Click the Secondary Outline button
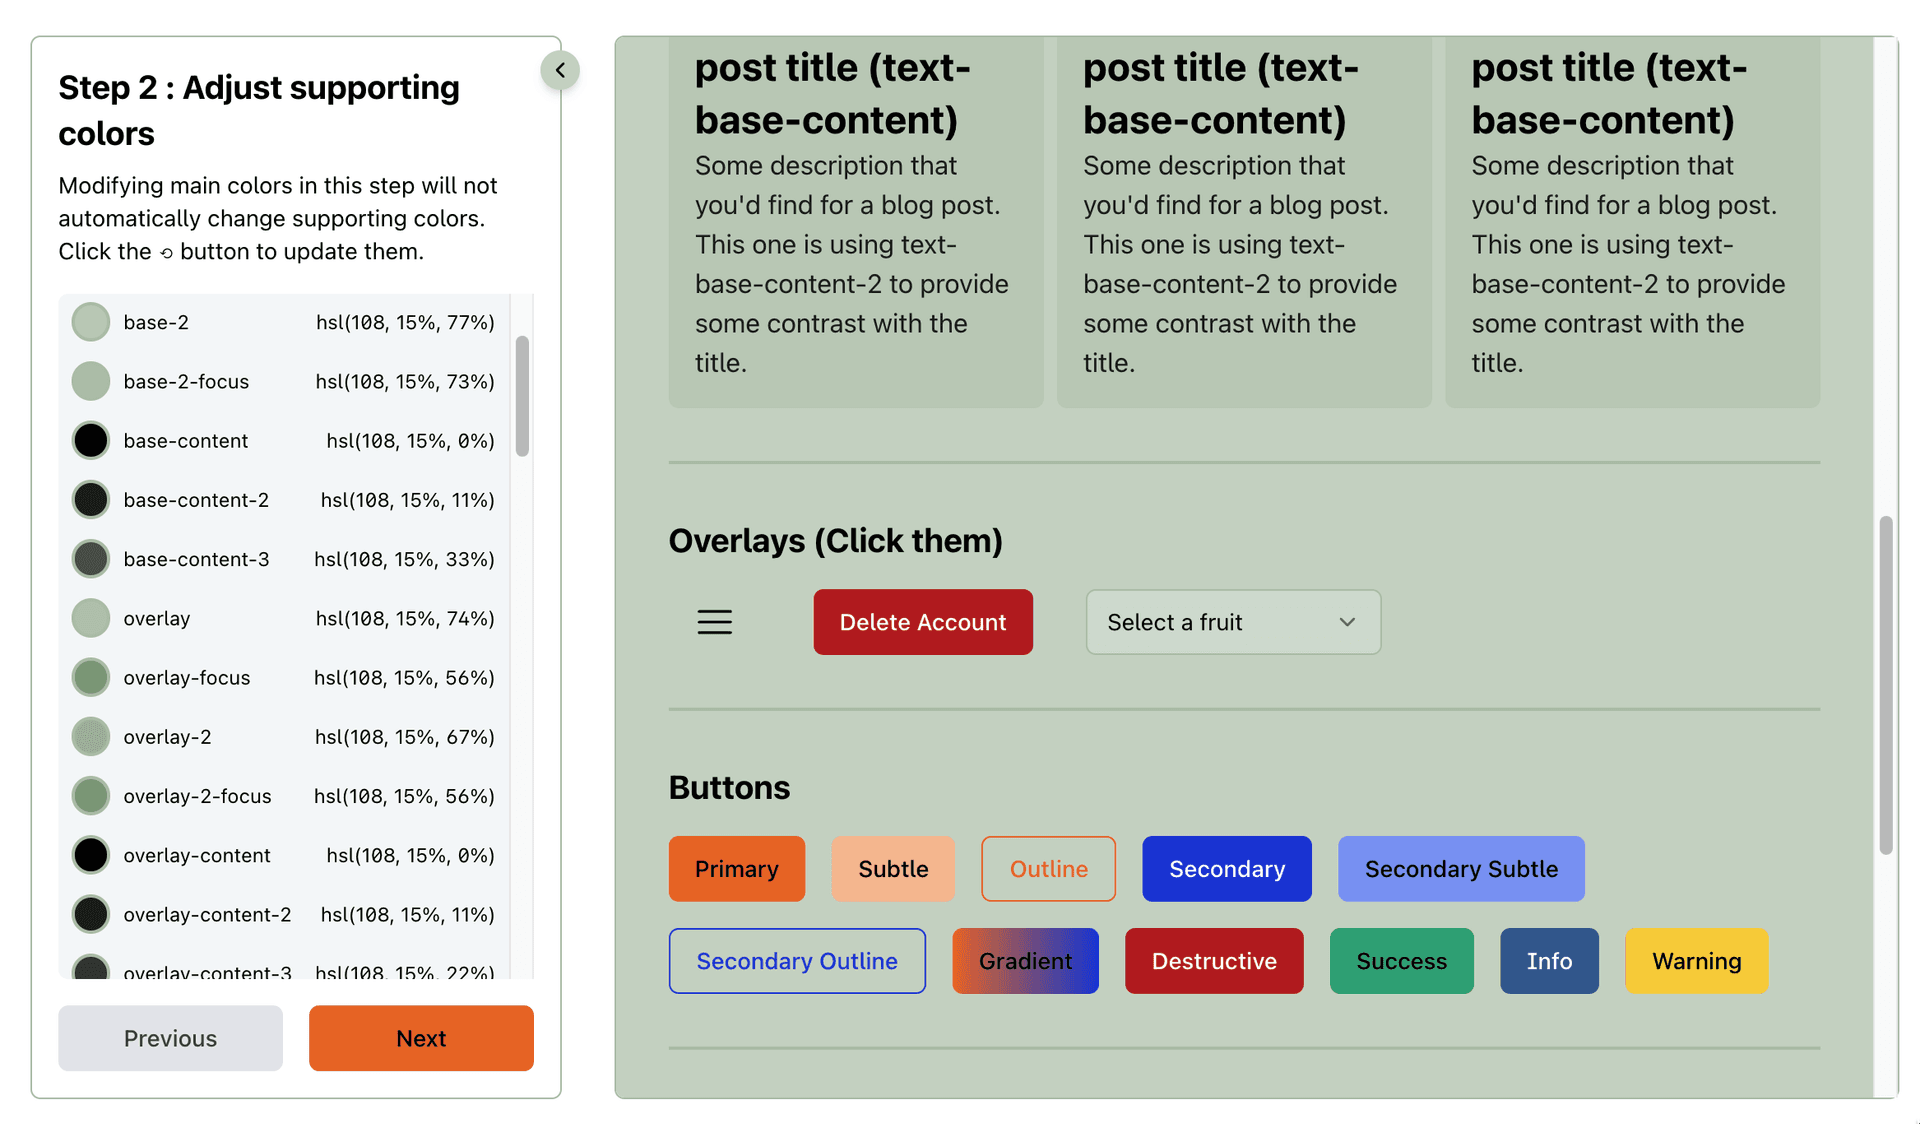1920x1124 pixels. pyautogui.click(x=796, y=961)
